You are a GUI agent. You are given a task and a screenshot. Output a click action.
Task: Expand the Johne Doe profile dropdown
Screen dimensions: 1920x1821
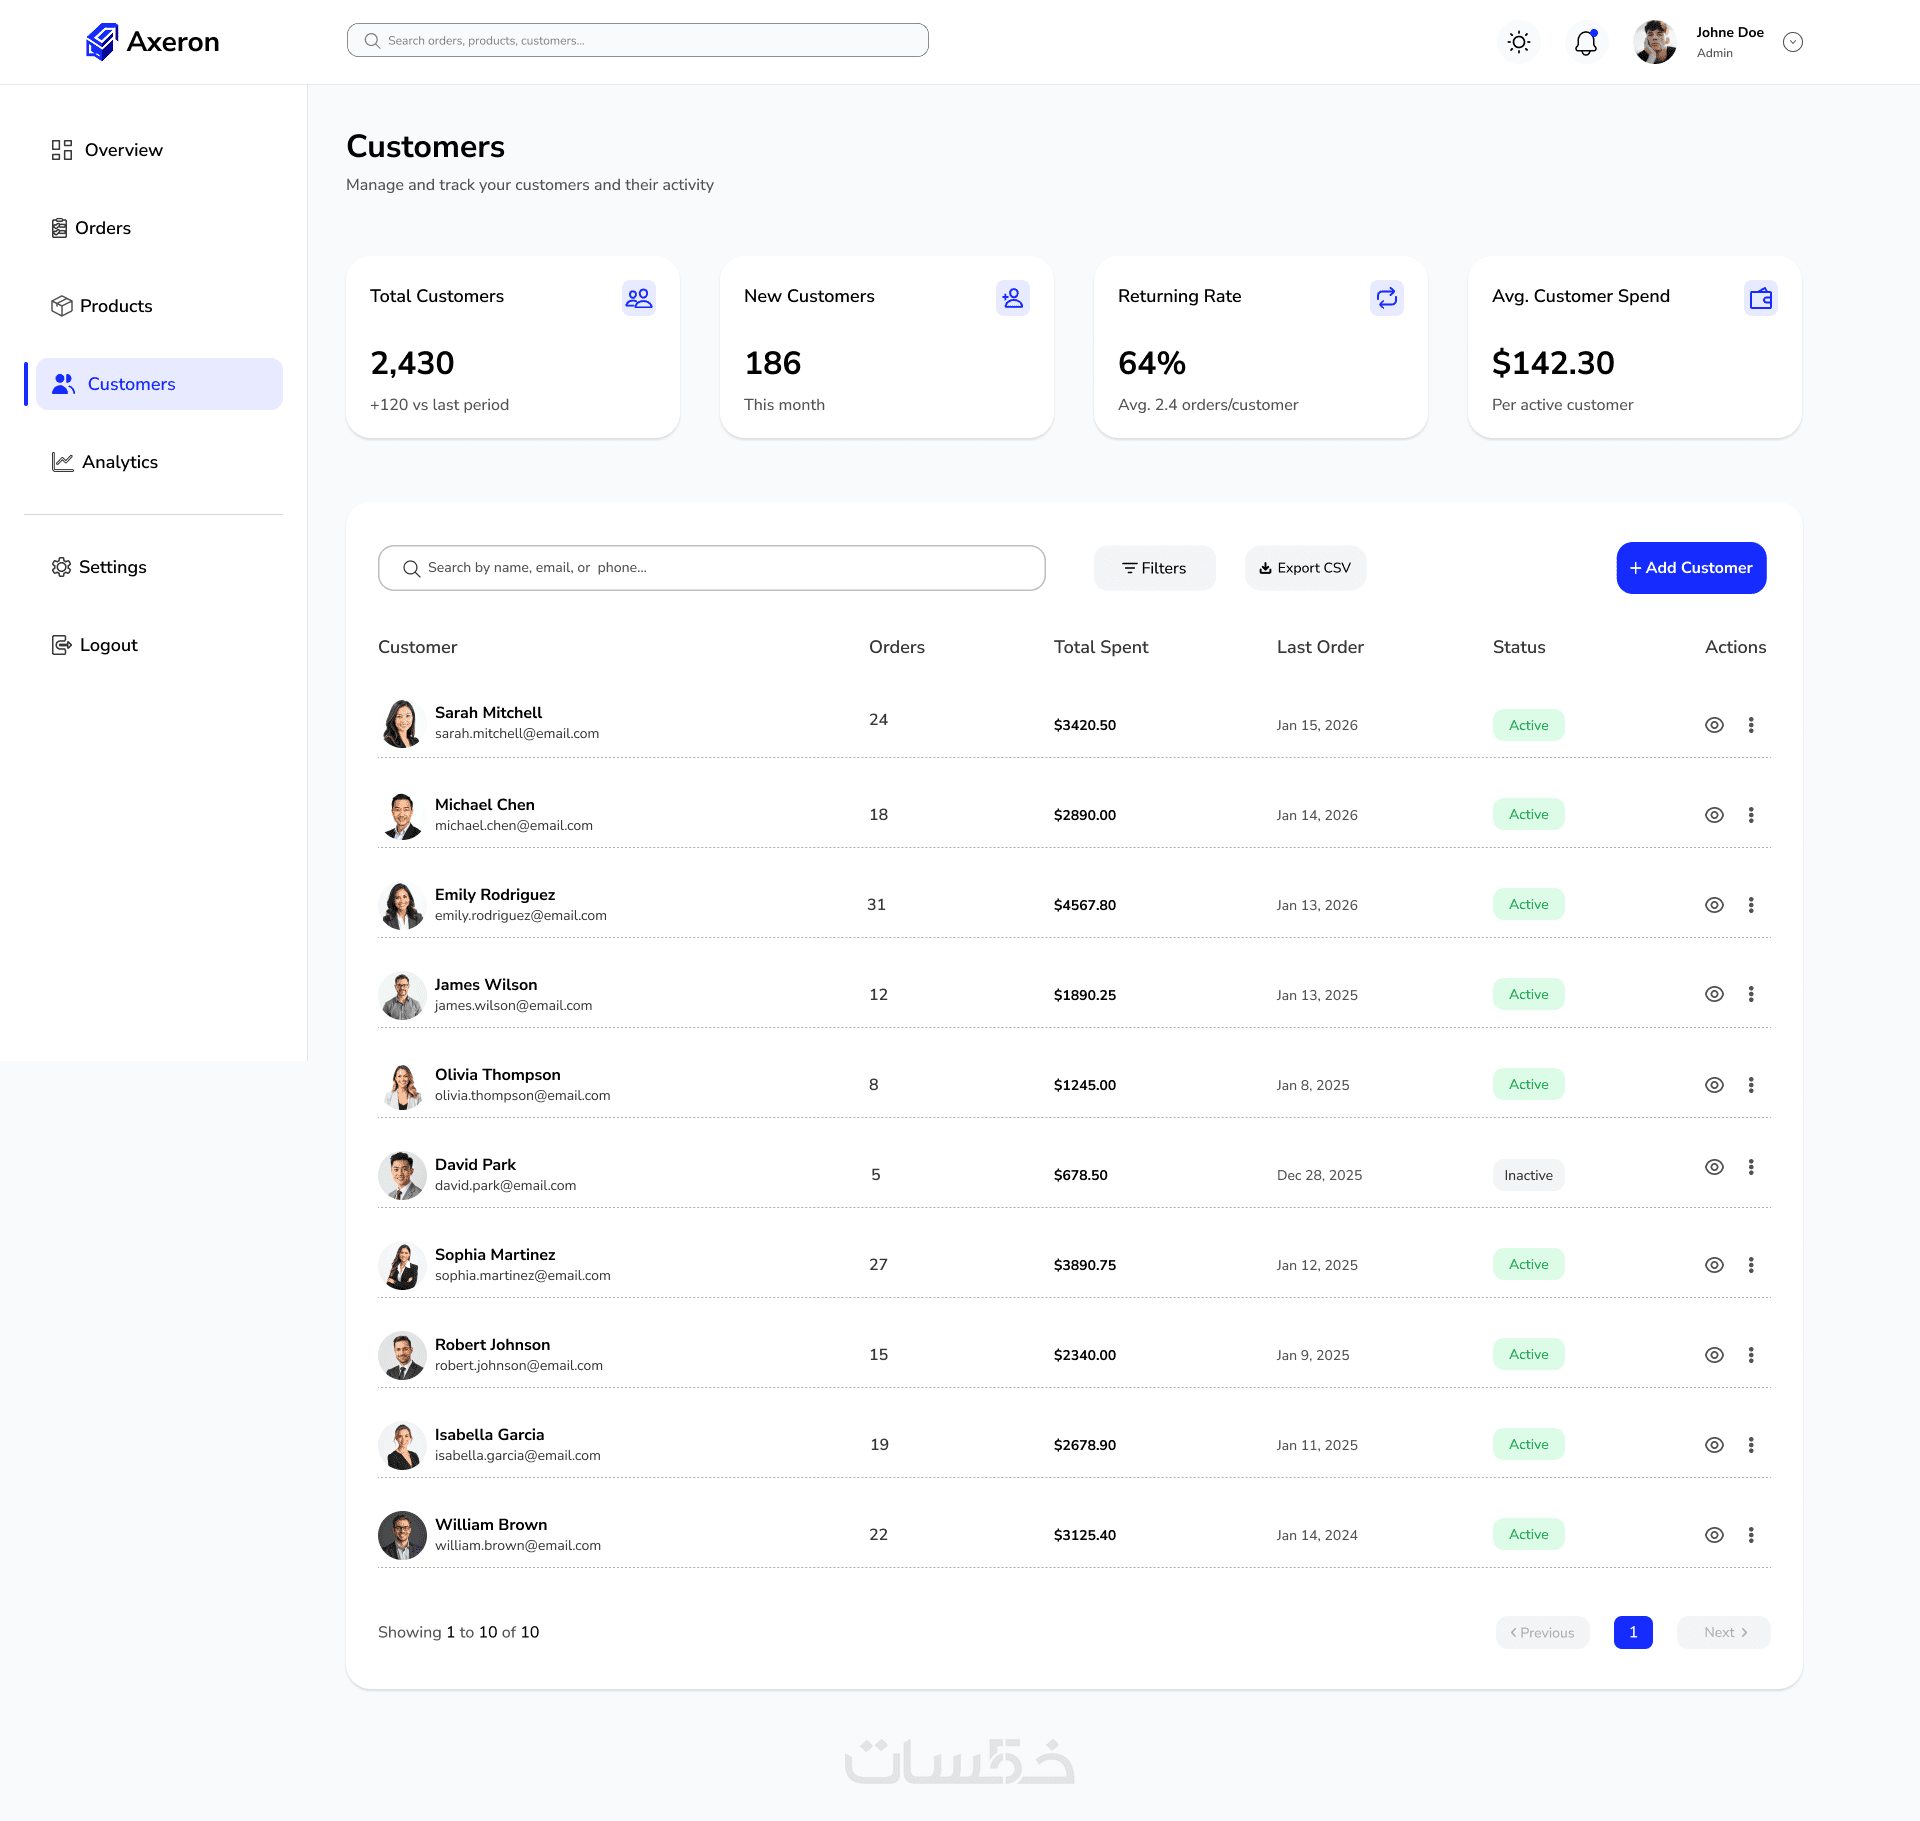click(1793, 42)
